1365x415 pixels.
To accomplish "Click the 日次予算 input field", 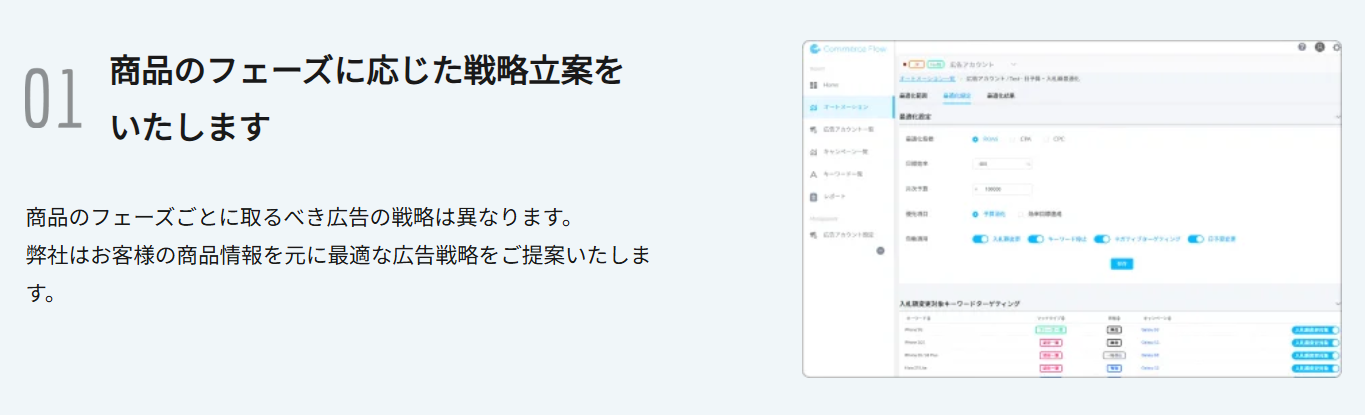I will 1002,188.
